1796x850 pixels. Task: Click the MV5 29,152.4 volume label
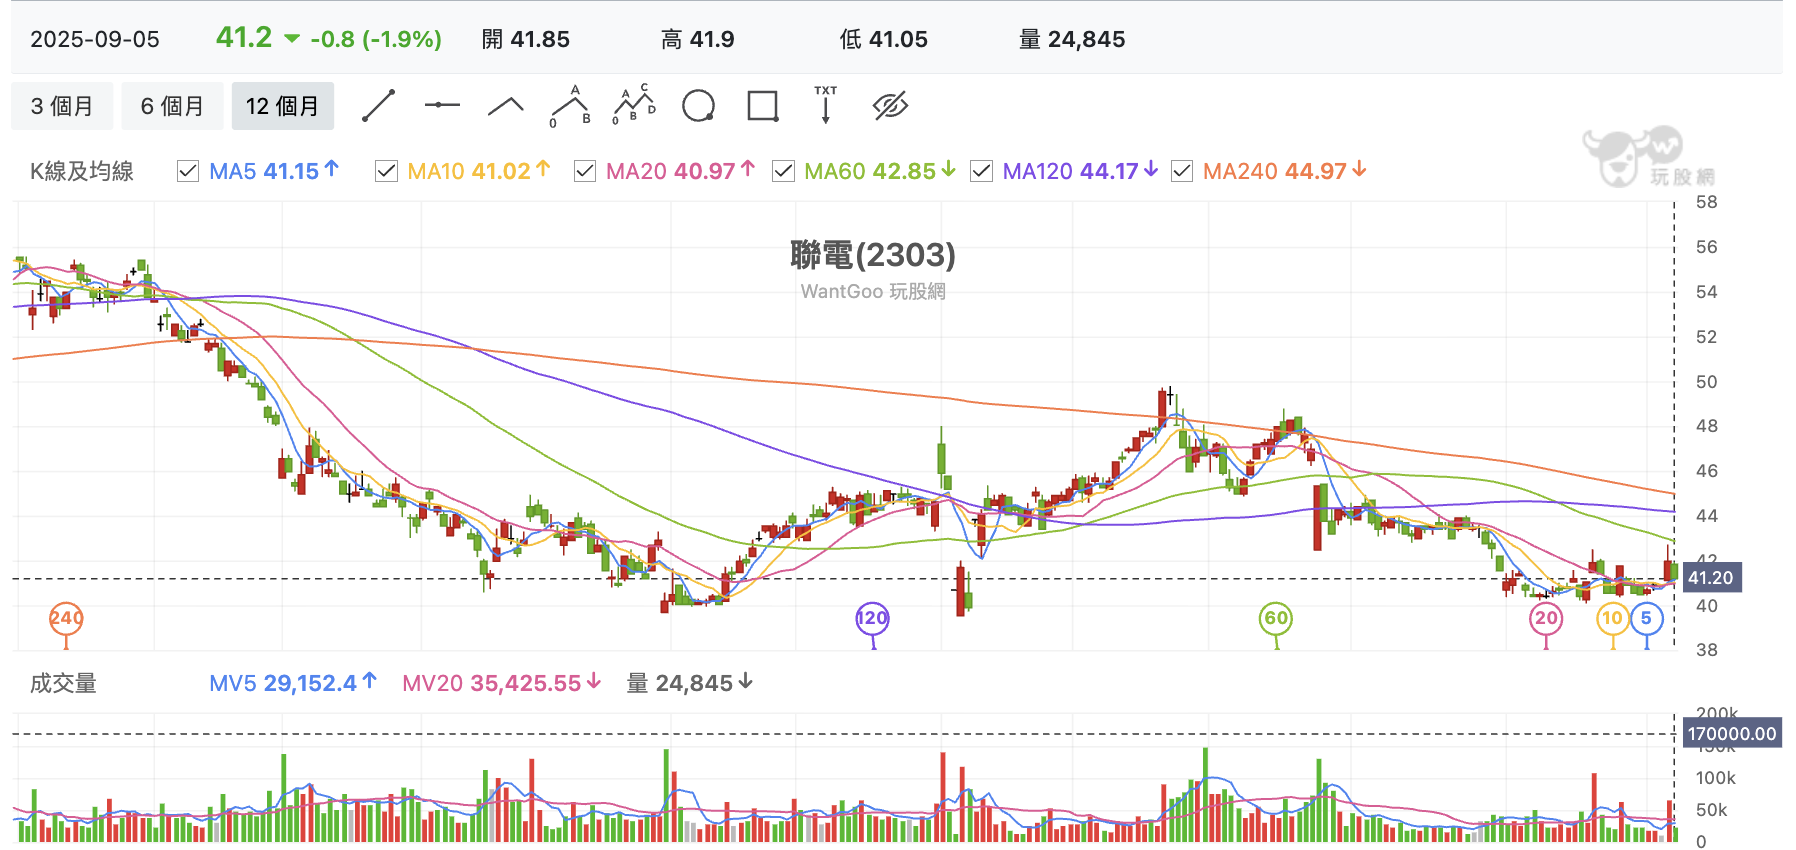tap(283, 683)
